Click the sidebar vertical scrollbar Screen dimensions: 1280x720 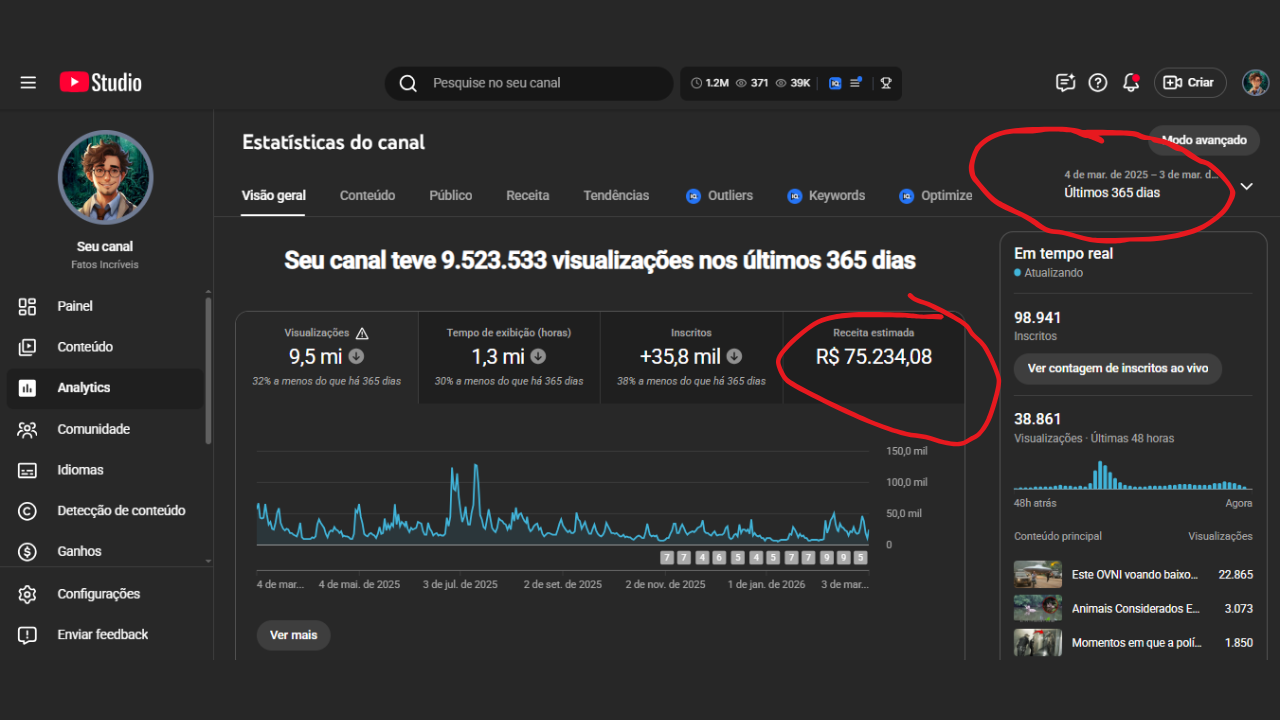tap(208, 370)
